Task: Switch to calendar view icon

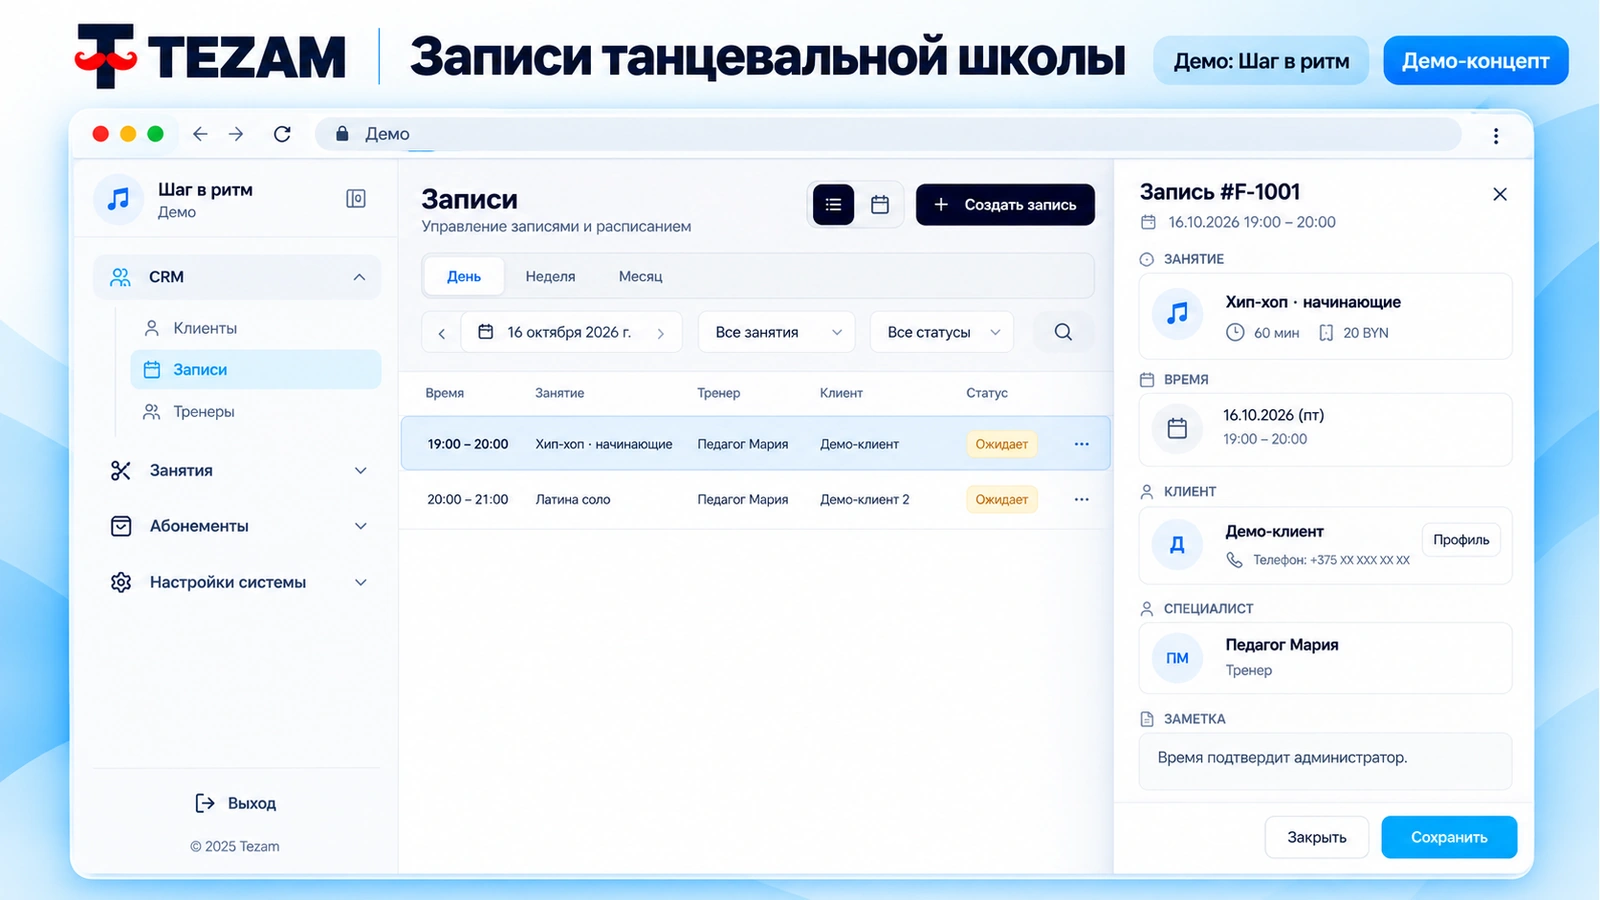Action: coord(880,205)
